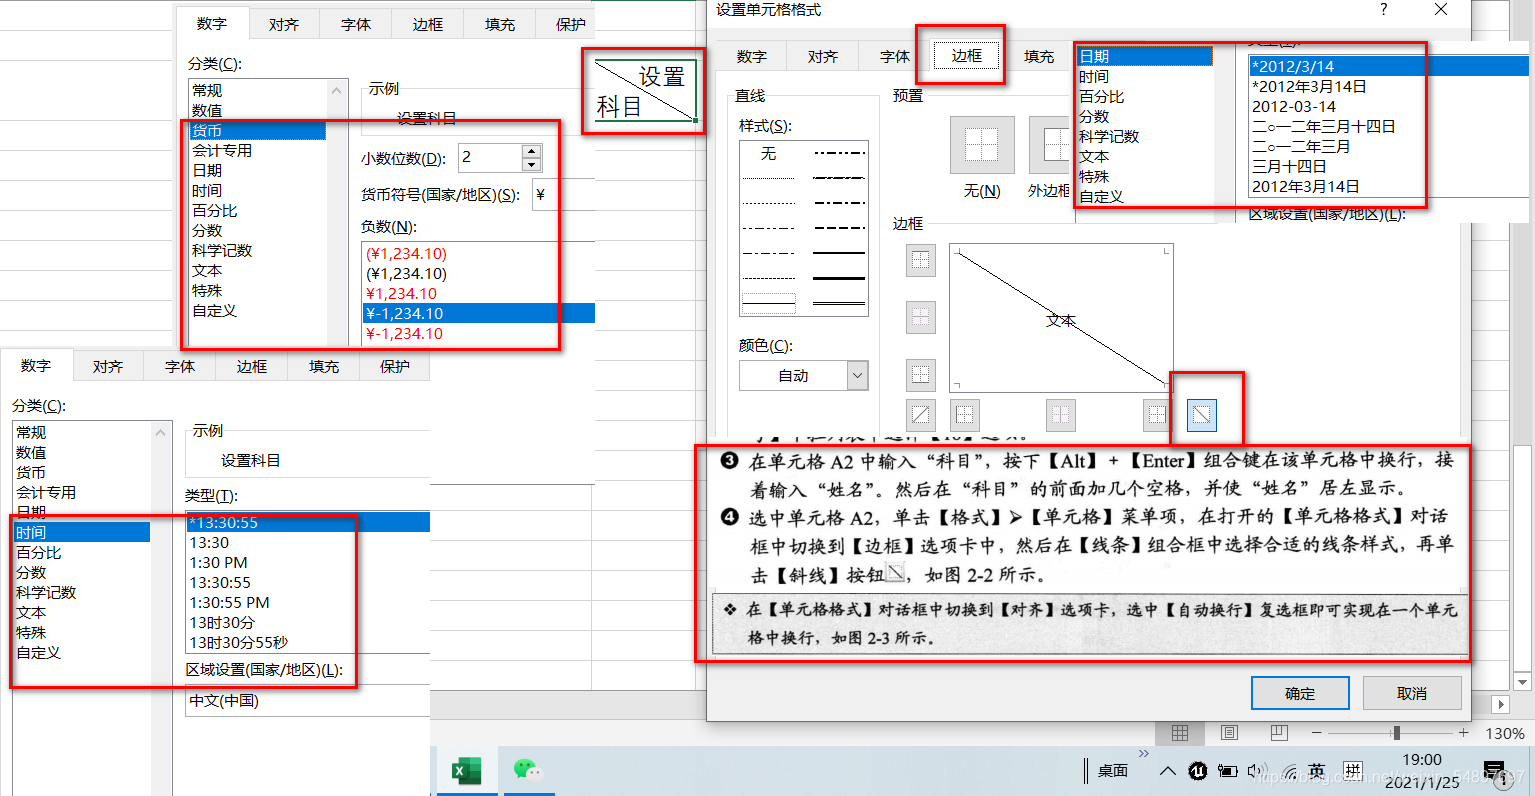Open 字体 tab in time dialog
Viewport: 1535px width, 796px height.
[180, 367]
